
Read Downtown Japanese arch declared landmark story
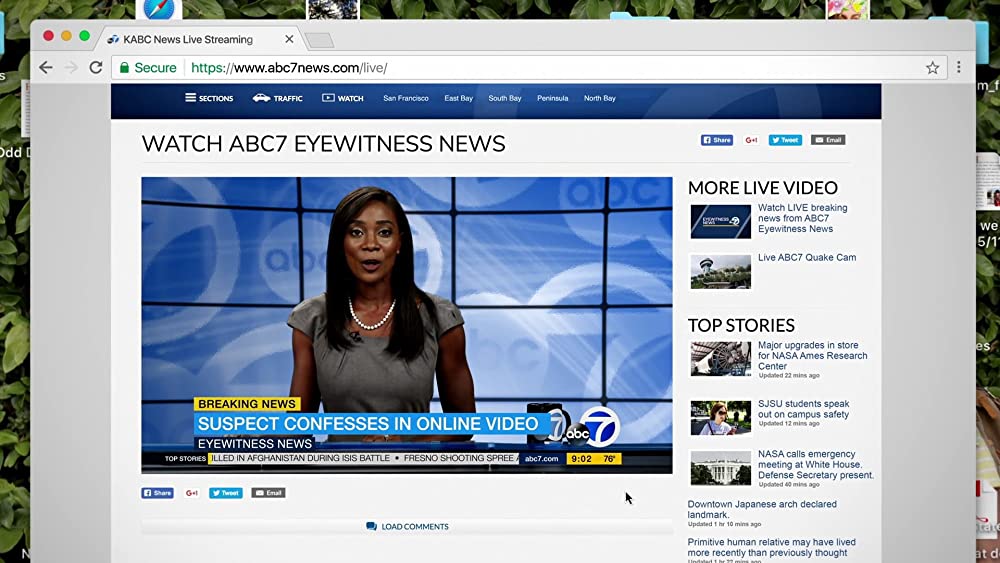[762, 509]
